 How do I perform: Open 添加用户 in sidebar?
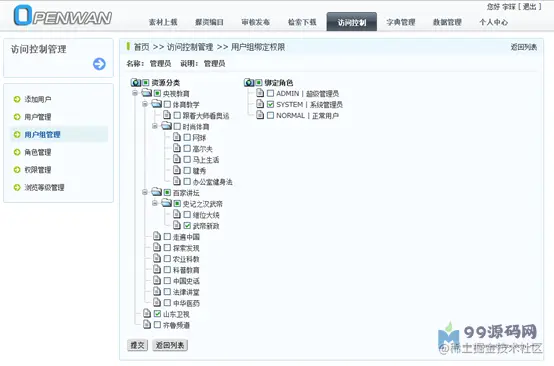coord(38,99)
